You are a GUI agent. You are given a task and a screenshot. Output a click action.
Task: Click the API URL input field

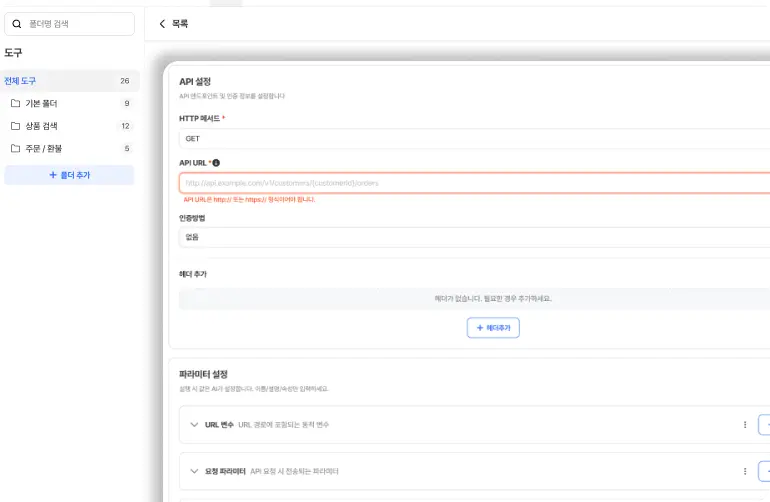(x=474, y=183)
